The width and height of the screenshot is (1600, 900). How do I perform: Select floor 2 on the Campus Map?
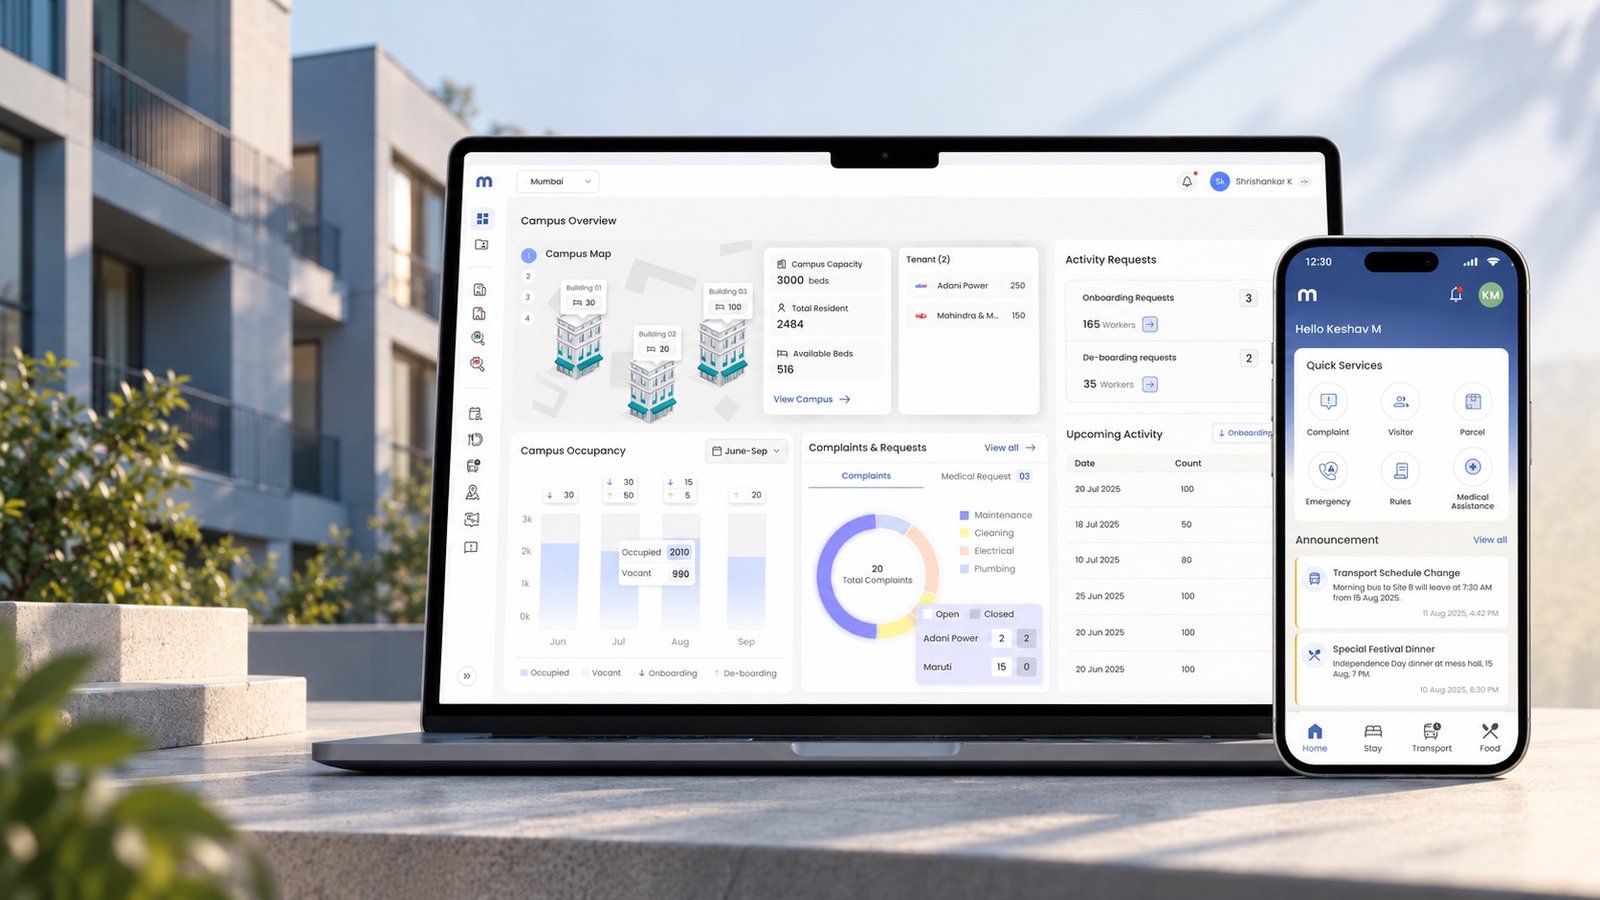[528, 277]
